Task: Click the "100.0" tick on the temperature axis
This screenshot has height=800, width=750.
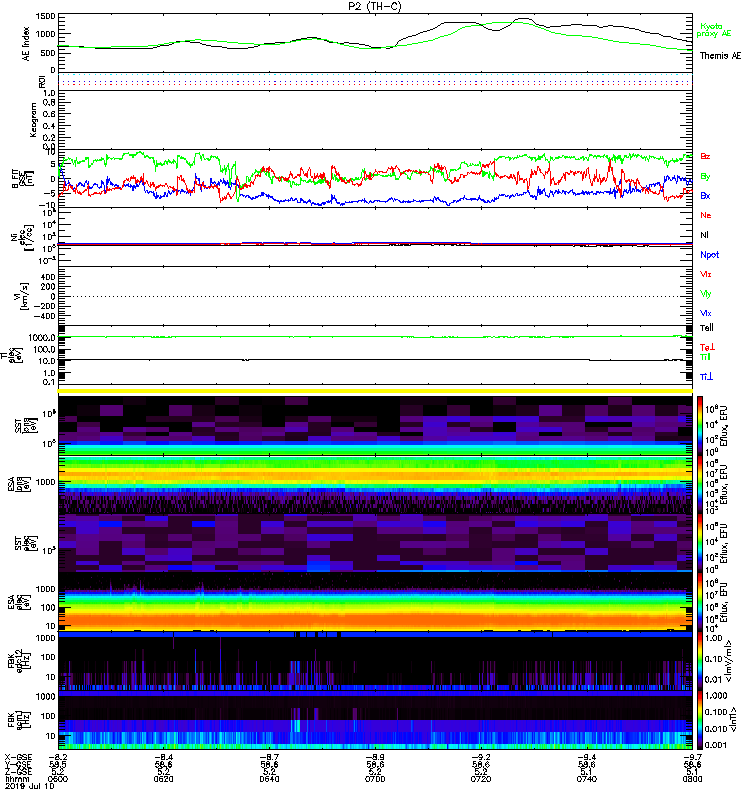Action: pos(44,349)
